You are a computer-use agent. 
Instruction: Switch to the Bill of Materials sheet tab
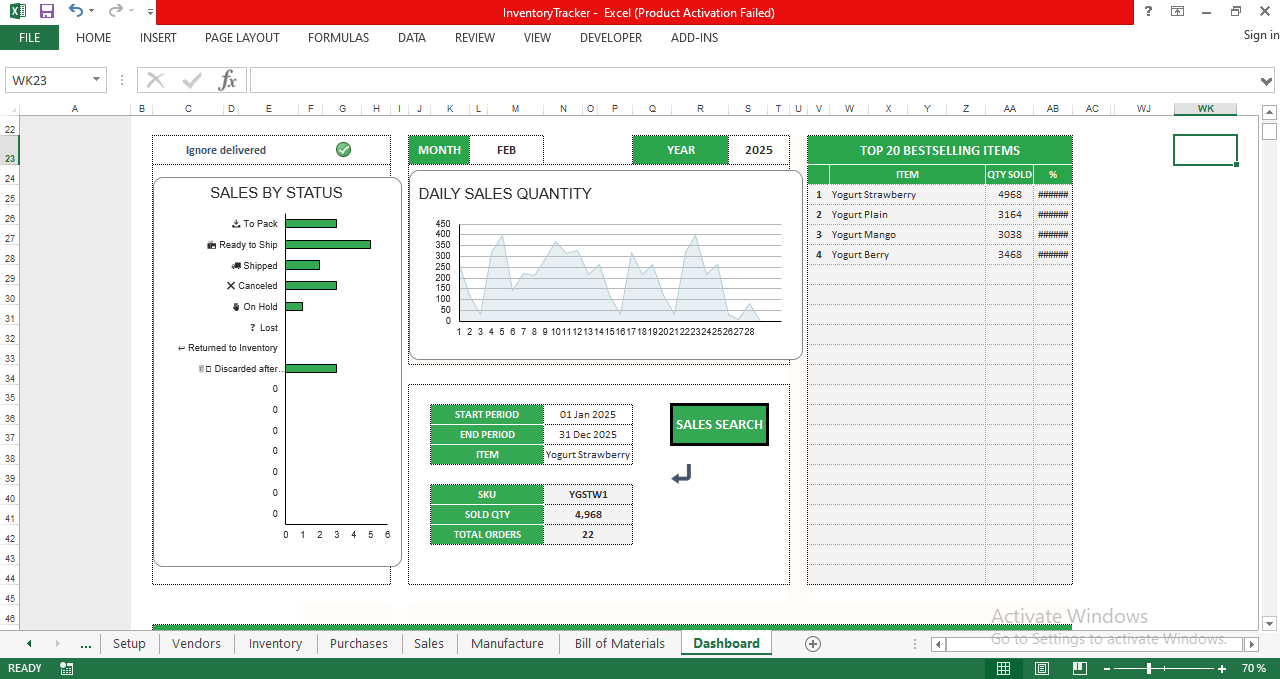(x=620, y=643)
